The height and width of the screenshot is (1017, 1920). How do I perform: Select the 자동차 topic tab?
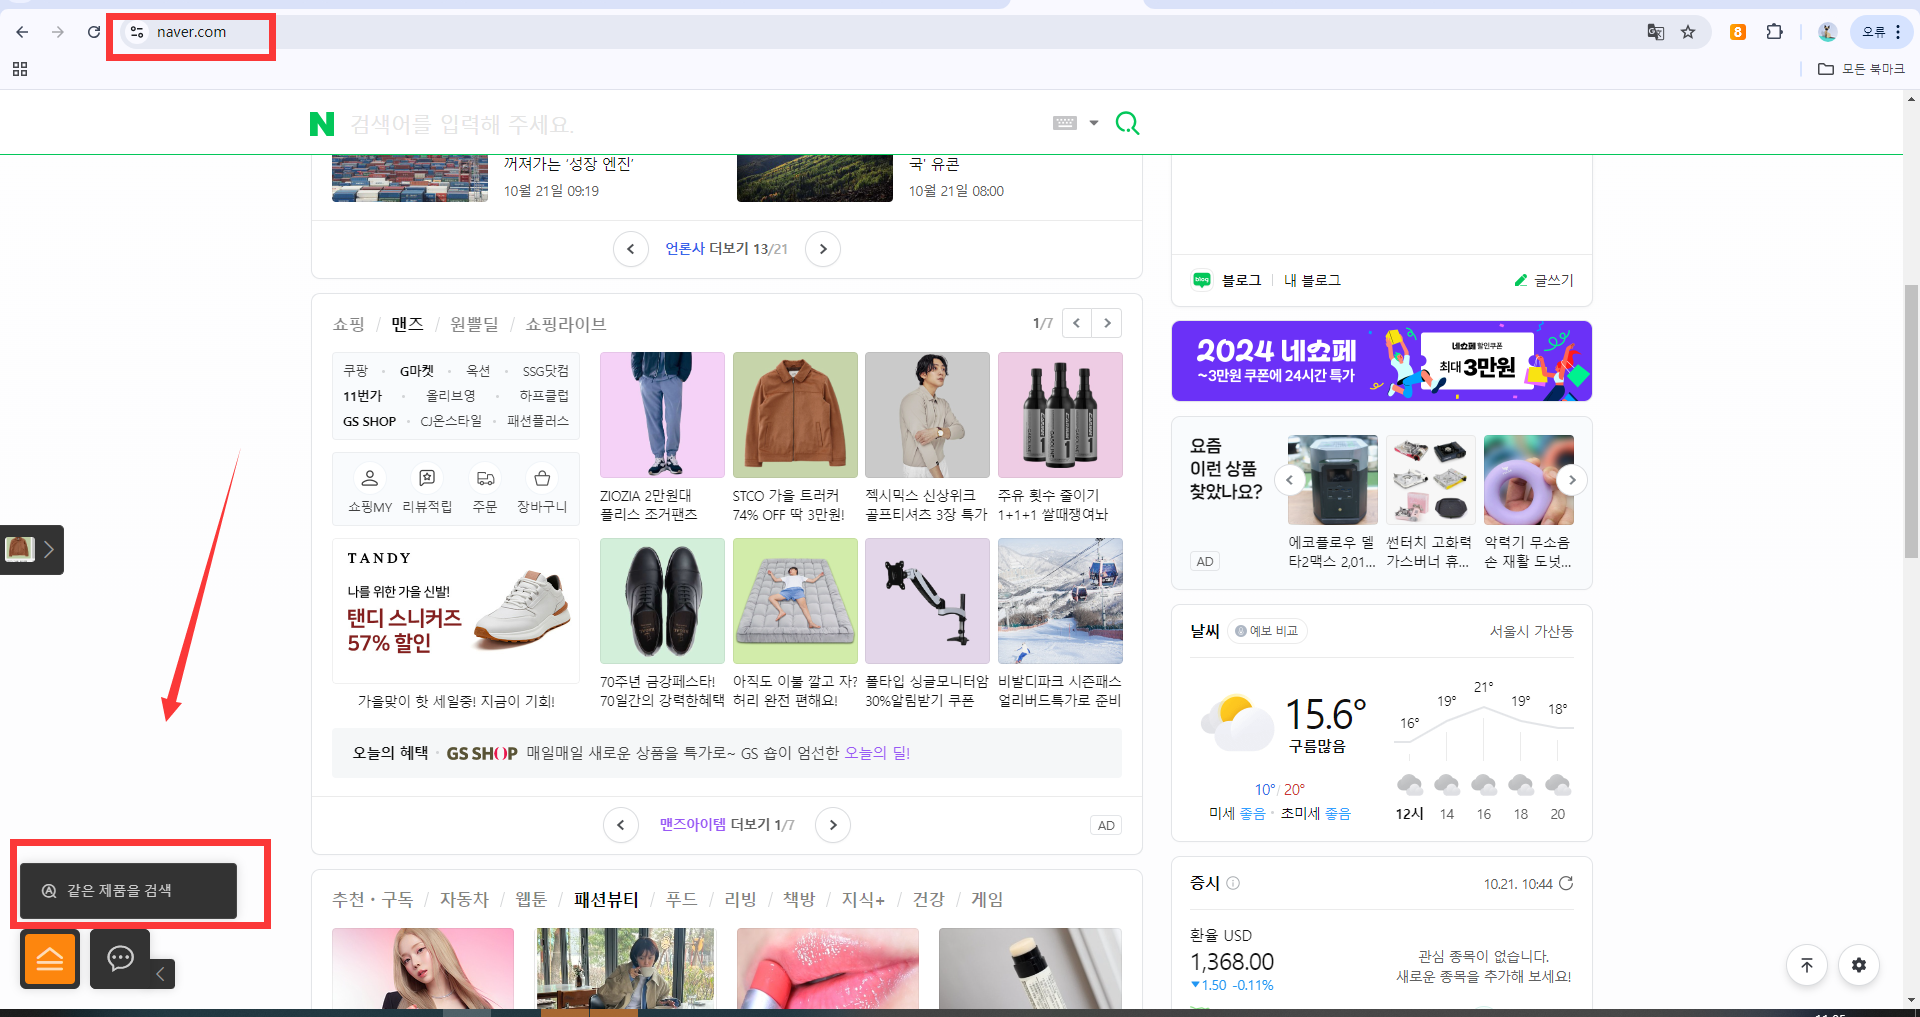(x=464, y=899)
